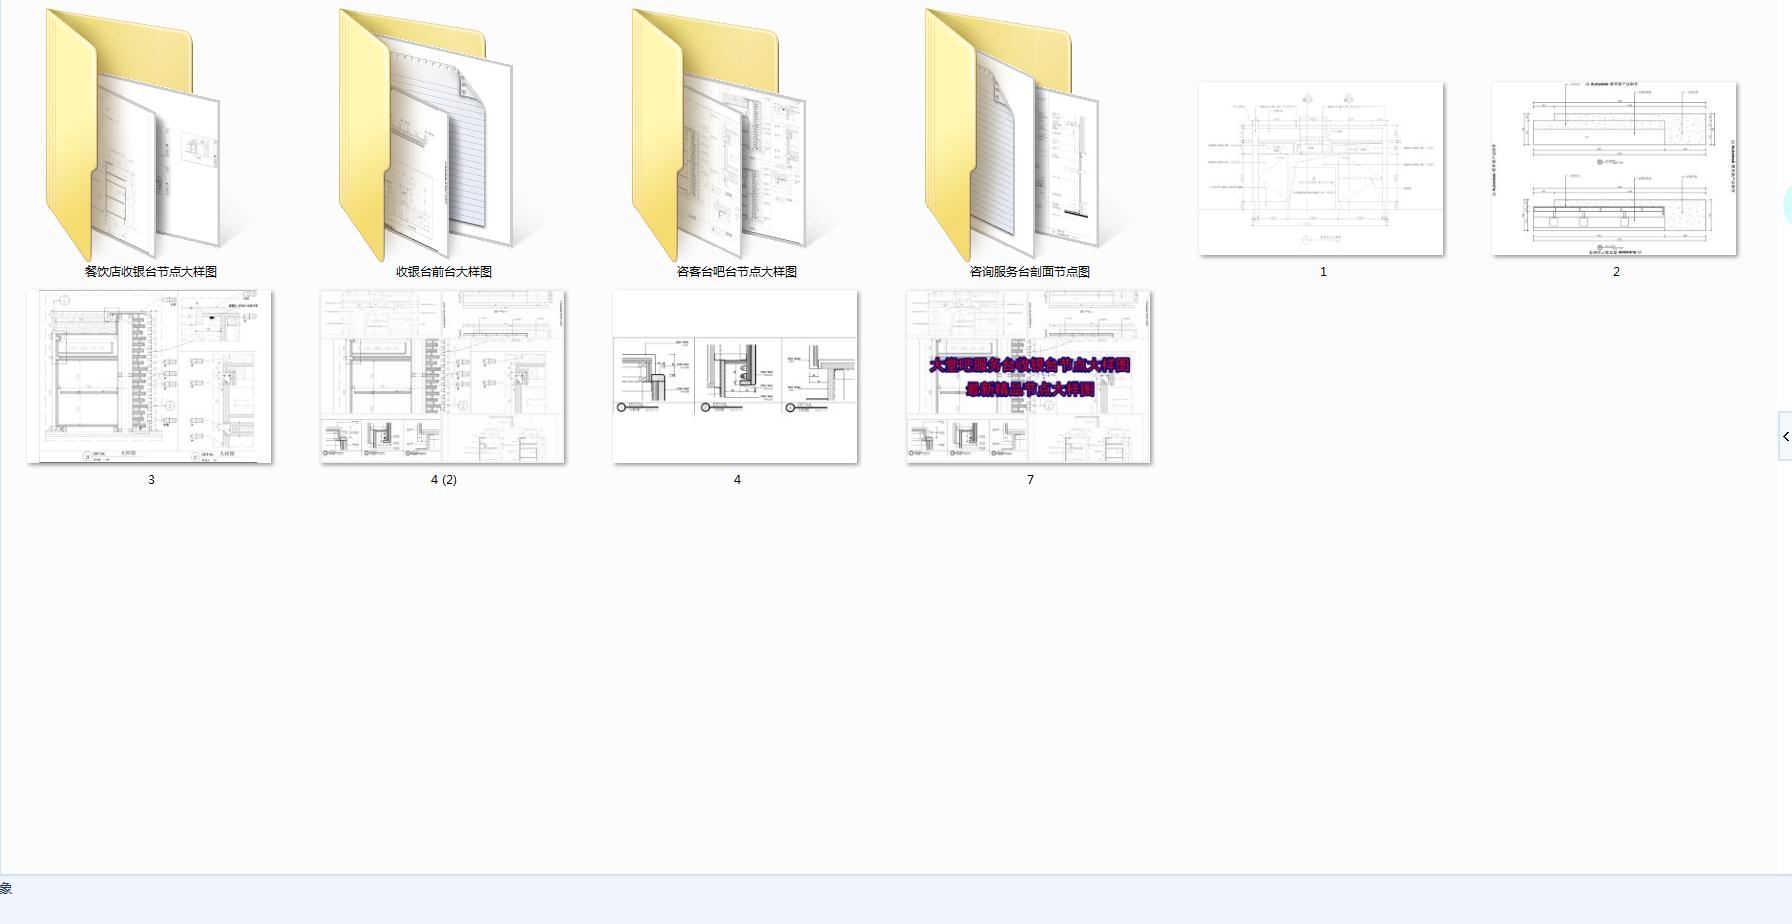The height and width of the screenshot is (924, 1792).
Task: Select the three-detail drawing thumbnail named 4
Action: (x=735, y=377)
